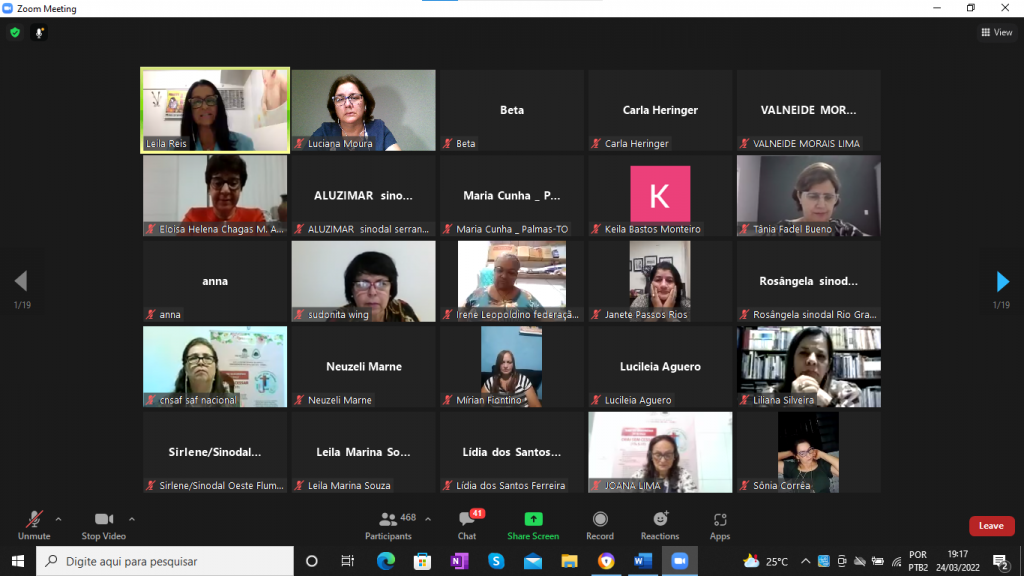Image resolution: width=1024 pixels, height=576 pixels.
Task: Expand audio options arrow next to Unmute
Action: (58, 519)
